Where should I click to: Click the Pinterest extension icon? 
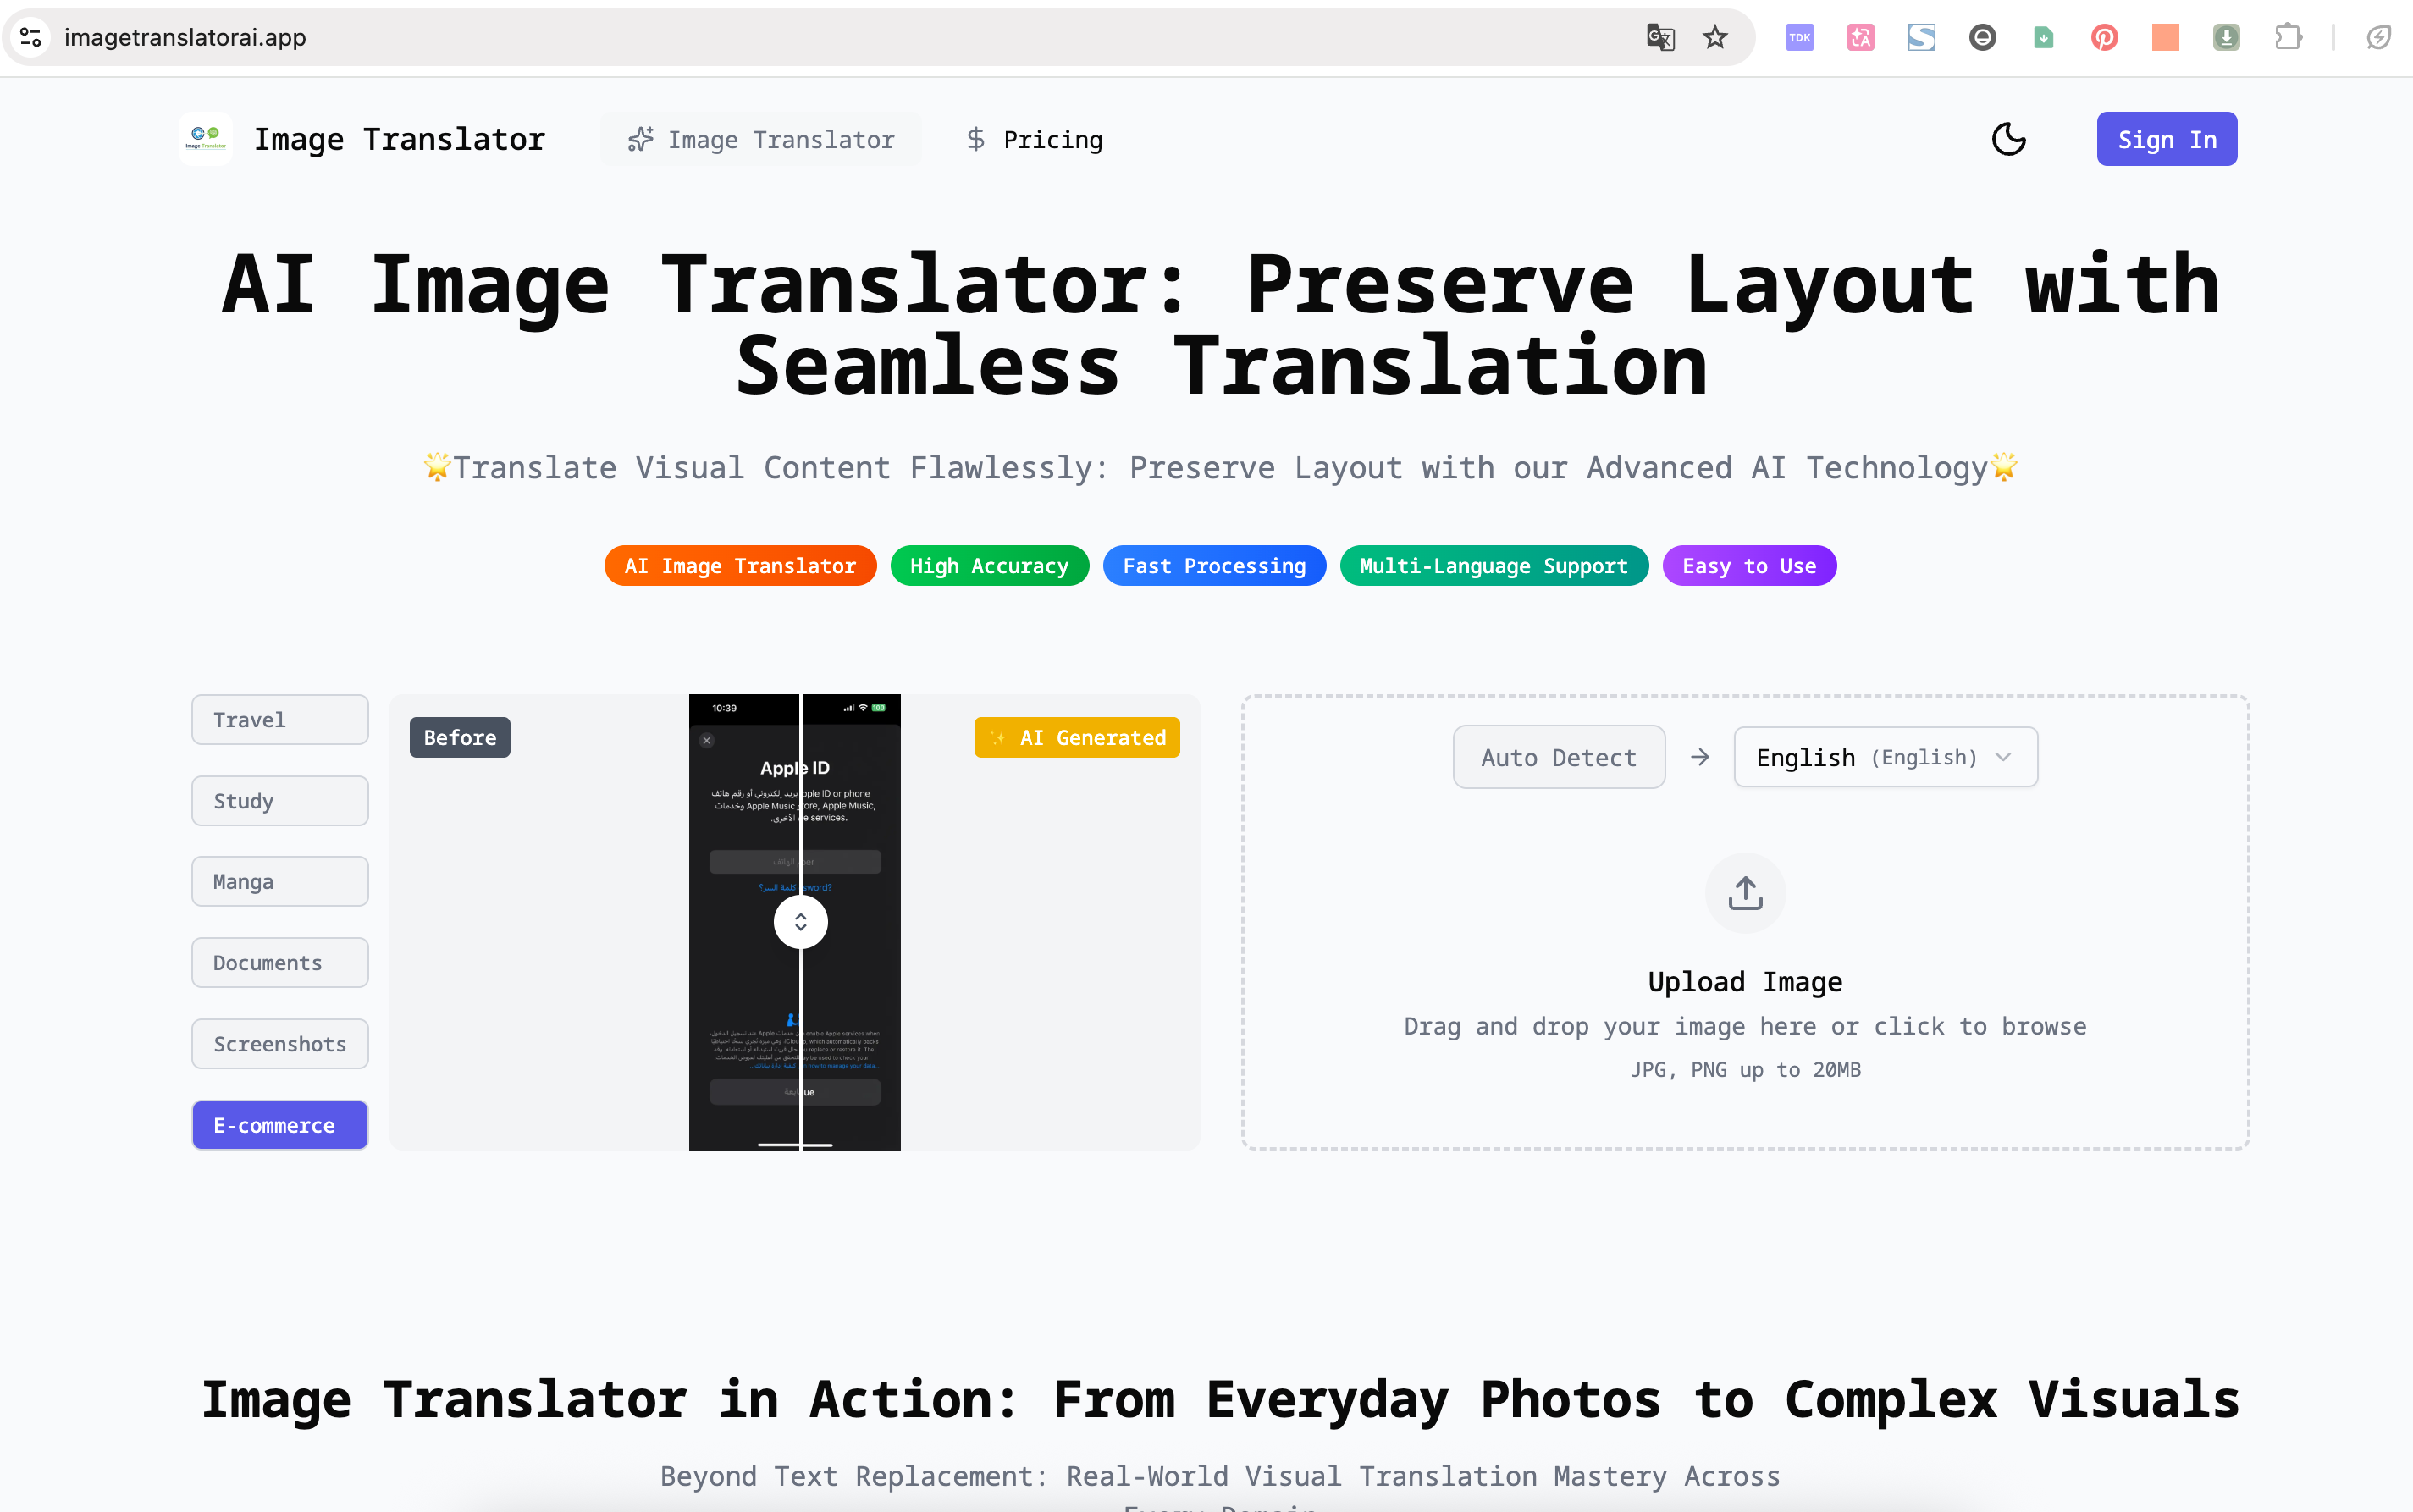tap(2104, 37)
